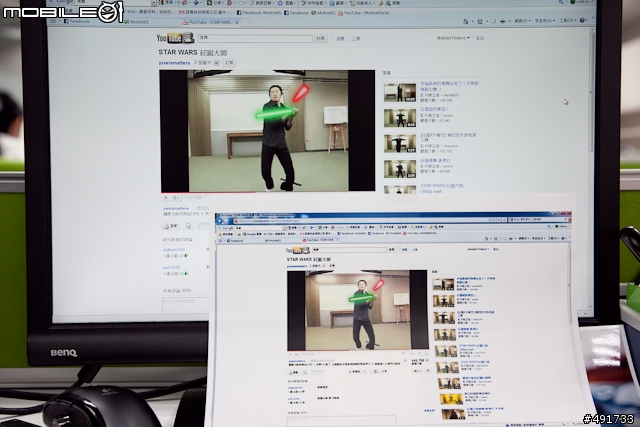This screenshot has height=427, width=640.
Task: Click the Upload link in YouTube header
Action: pyautogui.click(x=356, y=38)
